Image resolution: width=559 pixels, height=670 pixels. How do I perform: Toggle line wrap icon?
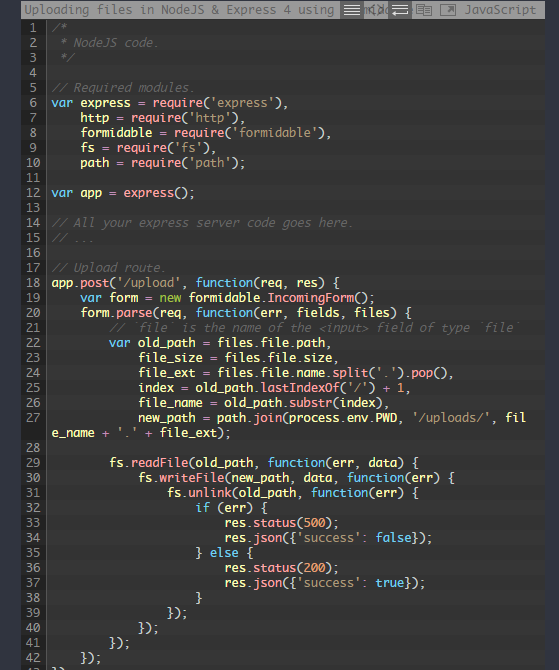pyautogui.click(x=400, y=10)
